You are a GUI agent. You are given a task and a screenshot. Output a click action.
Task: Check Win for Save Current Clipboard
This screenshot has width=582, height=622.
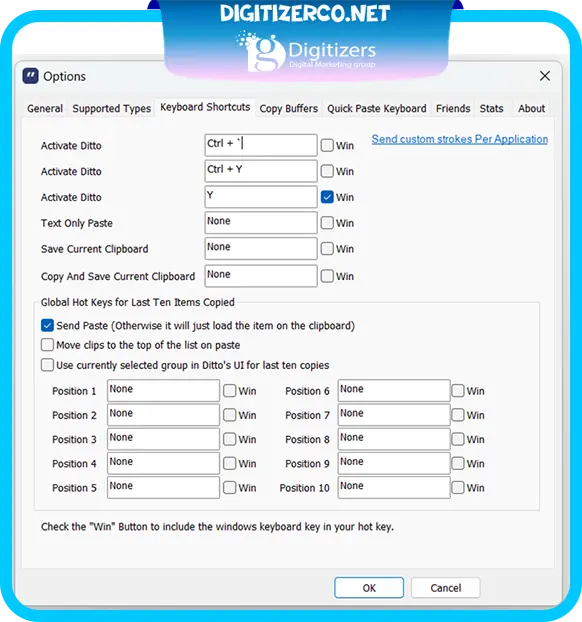pos(327,248)
